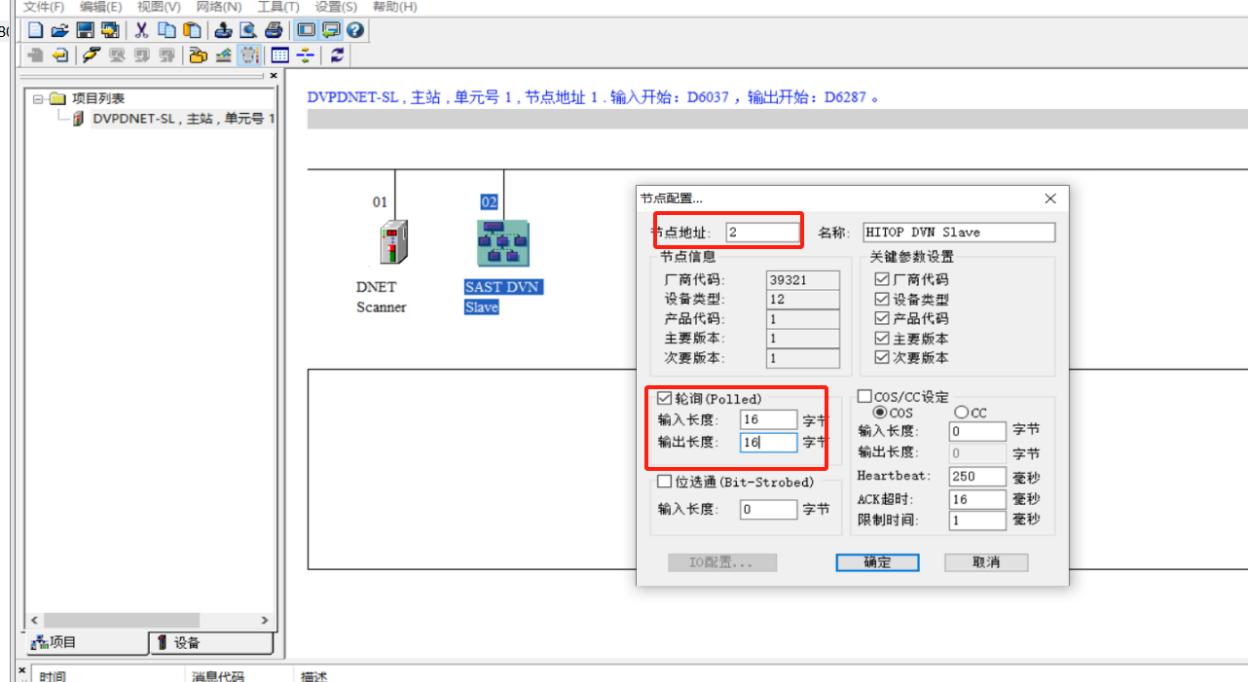This screenshot has height=682, width=1248.
Task: Click the ACK超时 value field
Action: coord(976,498)
